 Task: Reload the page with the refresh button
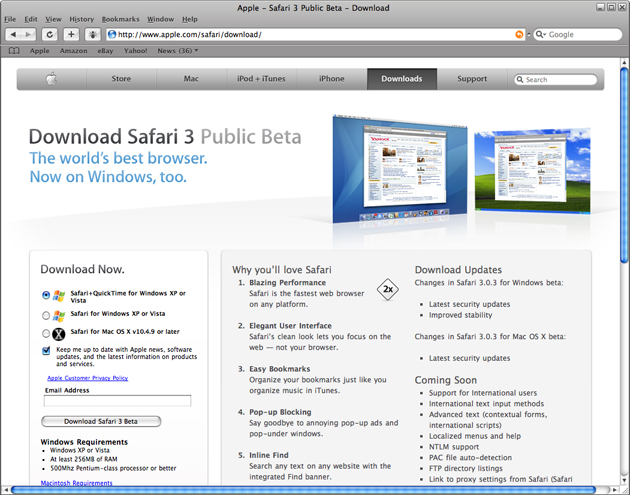click(x=49, y=35)
